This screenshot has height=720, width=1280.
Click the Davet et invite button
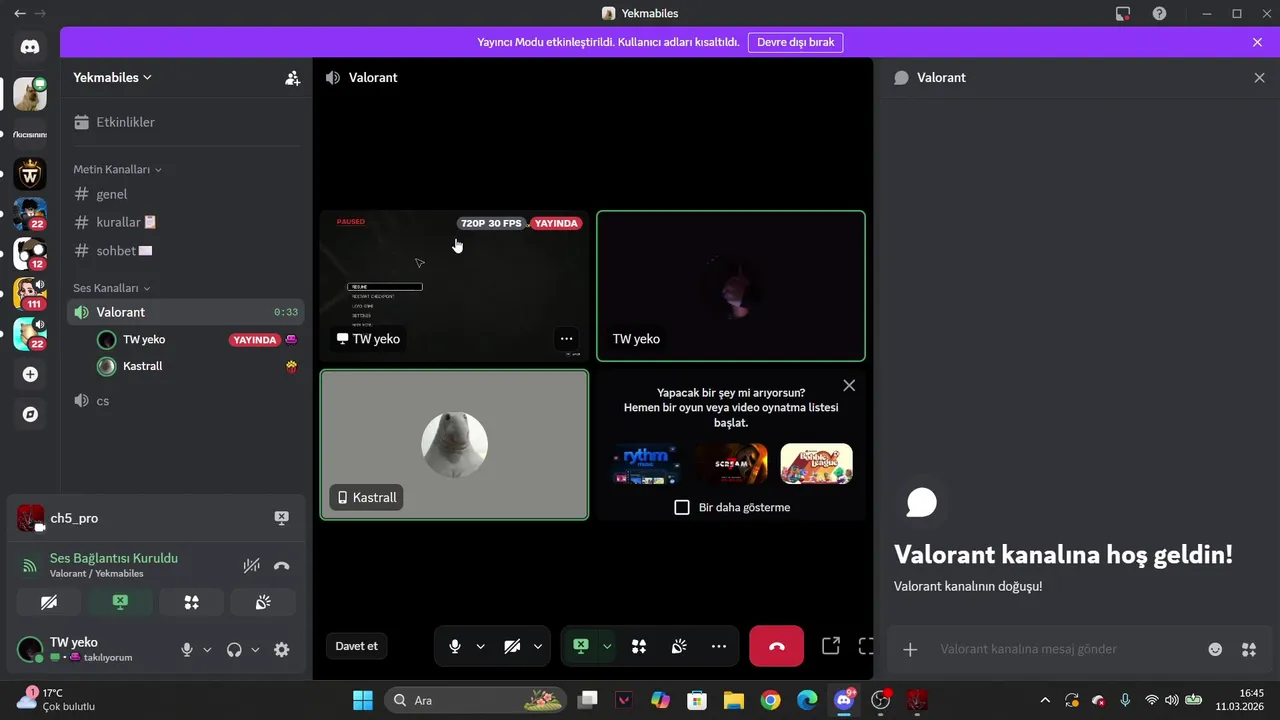(x=357, y=646)
